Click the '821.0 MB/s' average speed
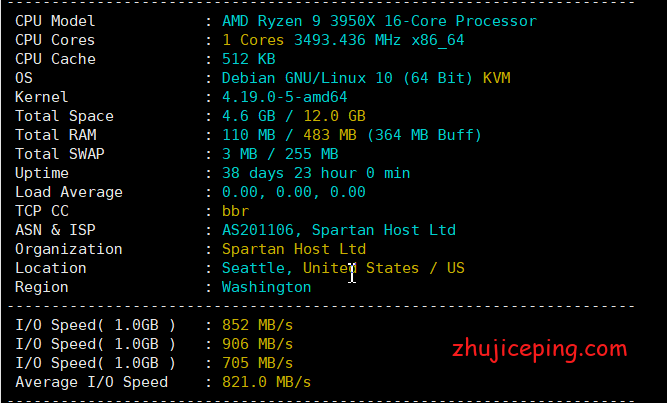 coord(267,382)
